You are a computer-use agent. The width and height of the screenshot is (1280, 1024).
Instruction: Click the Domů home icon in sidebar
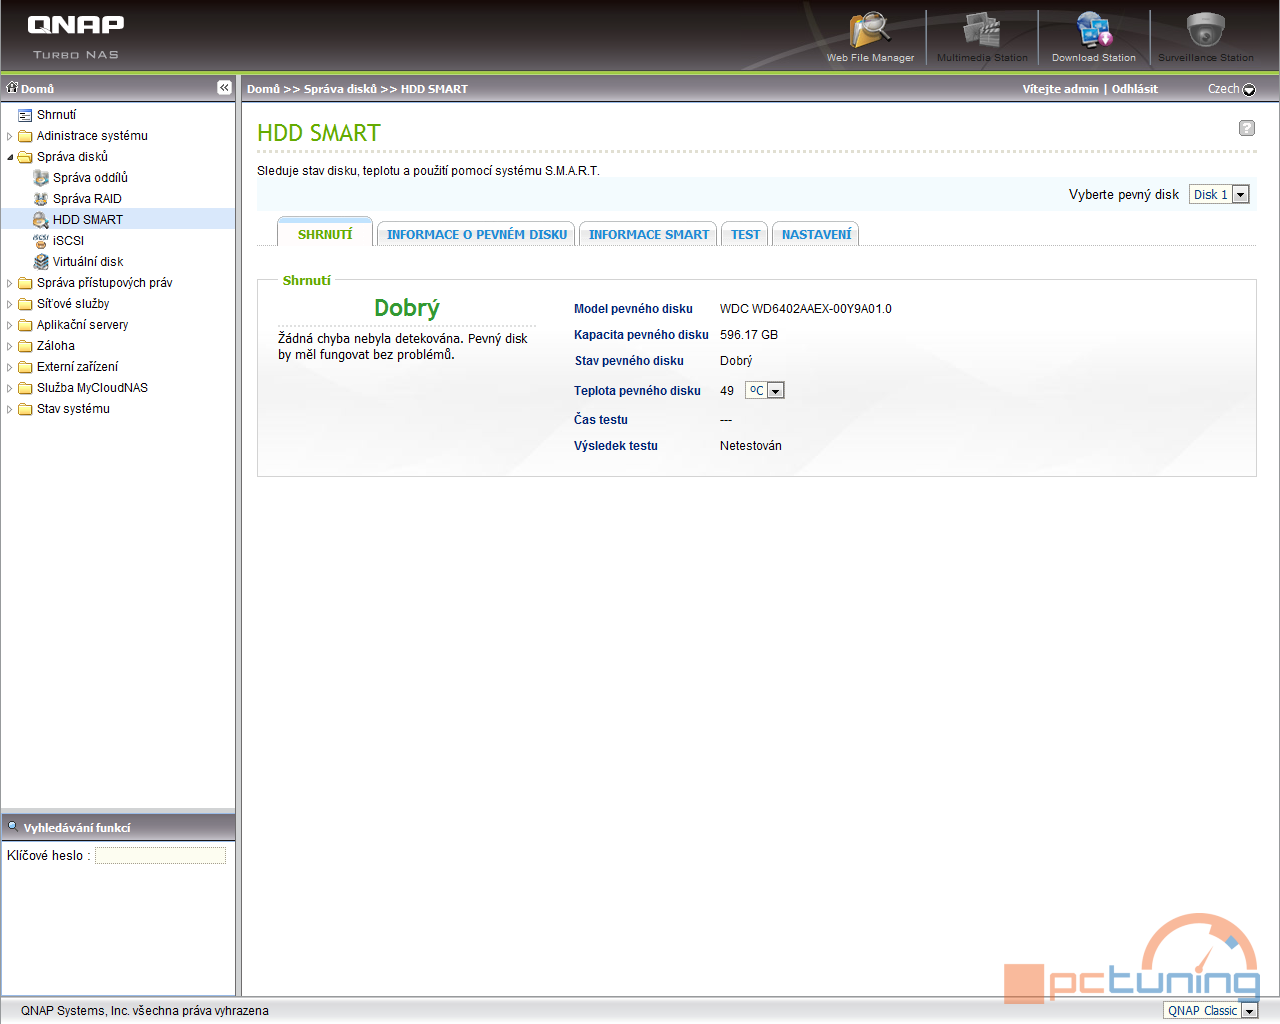[13, 88]
